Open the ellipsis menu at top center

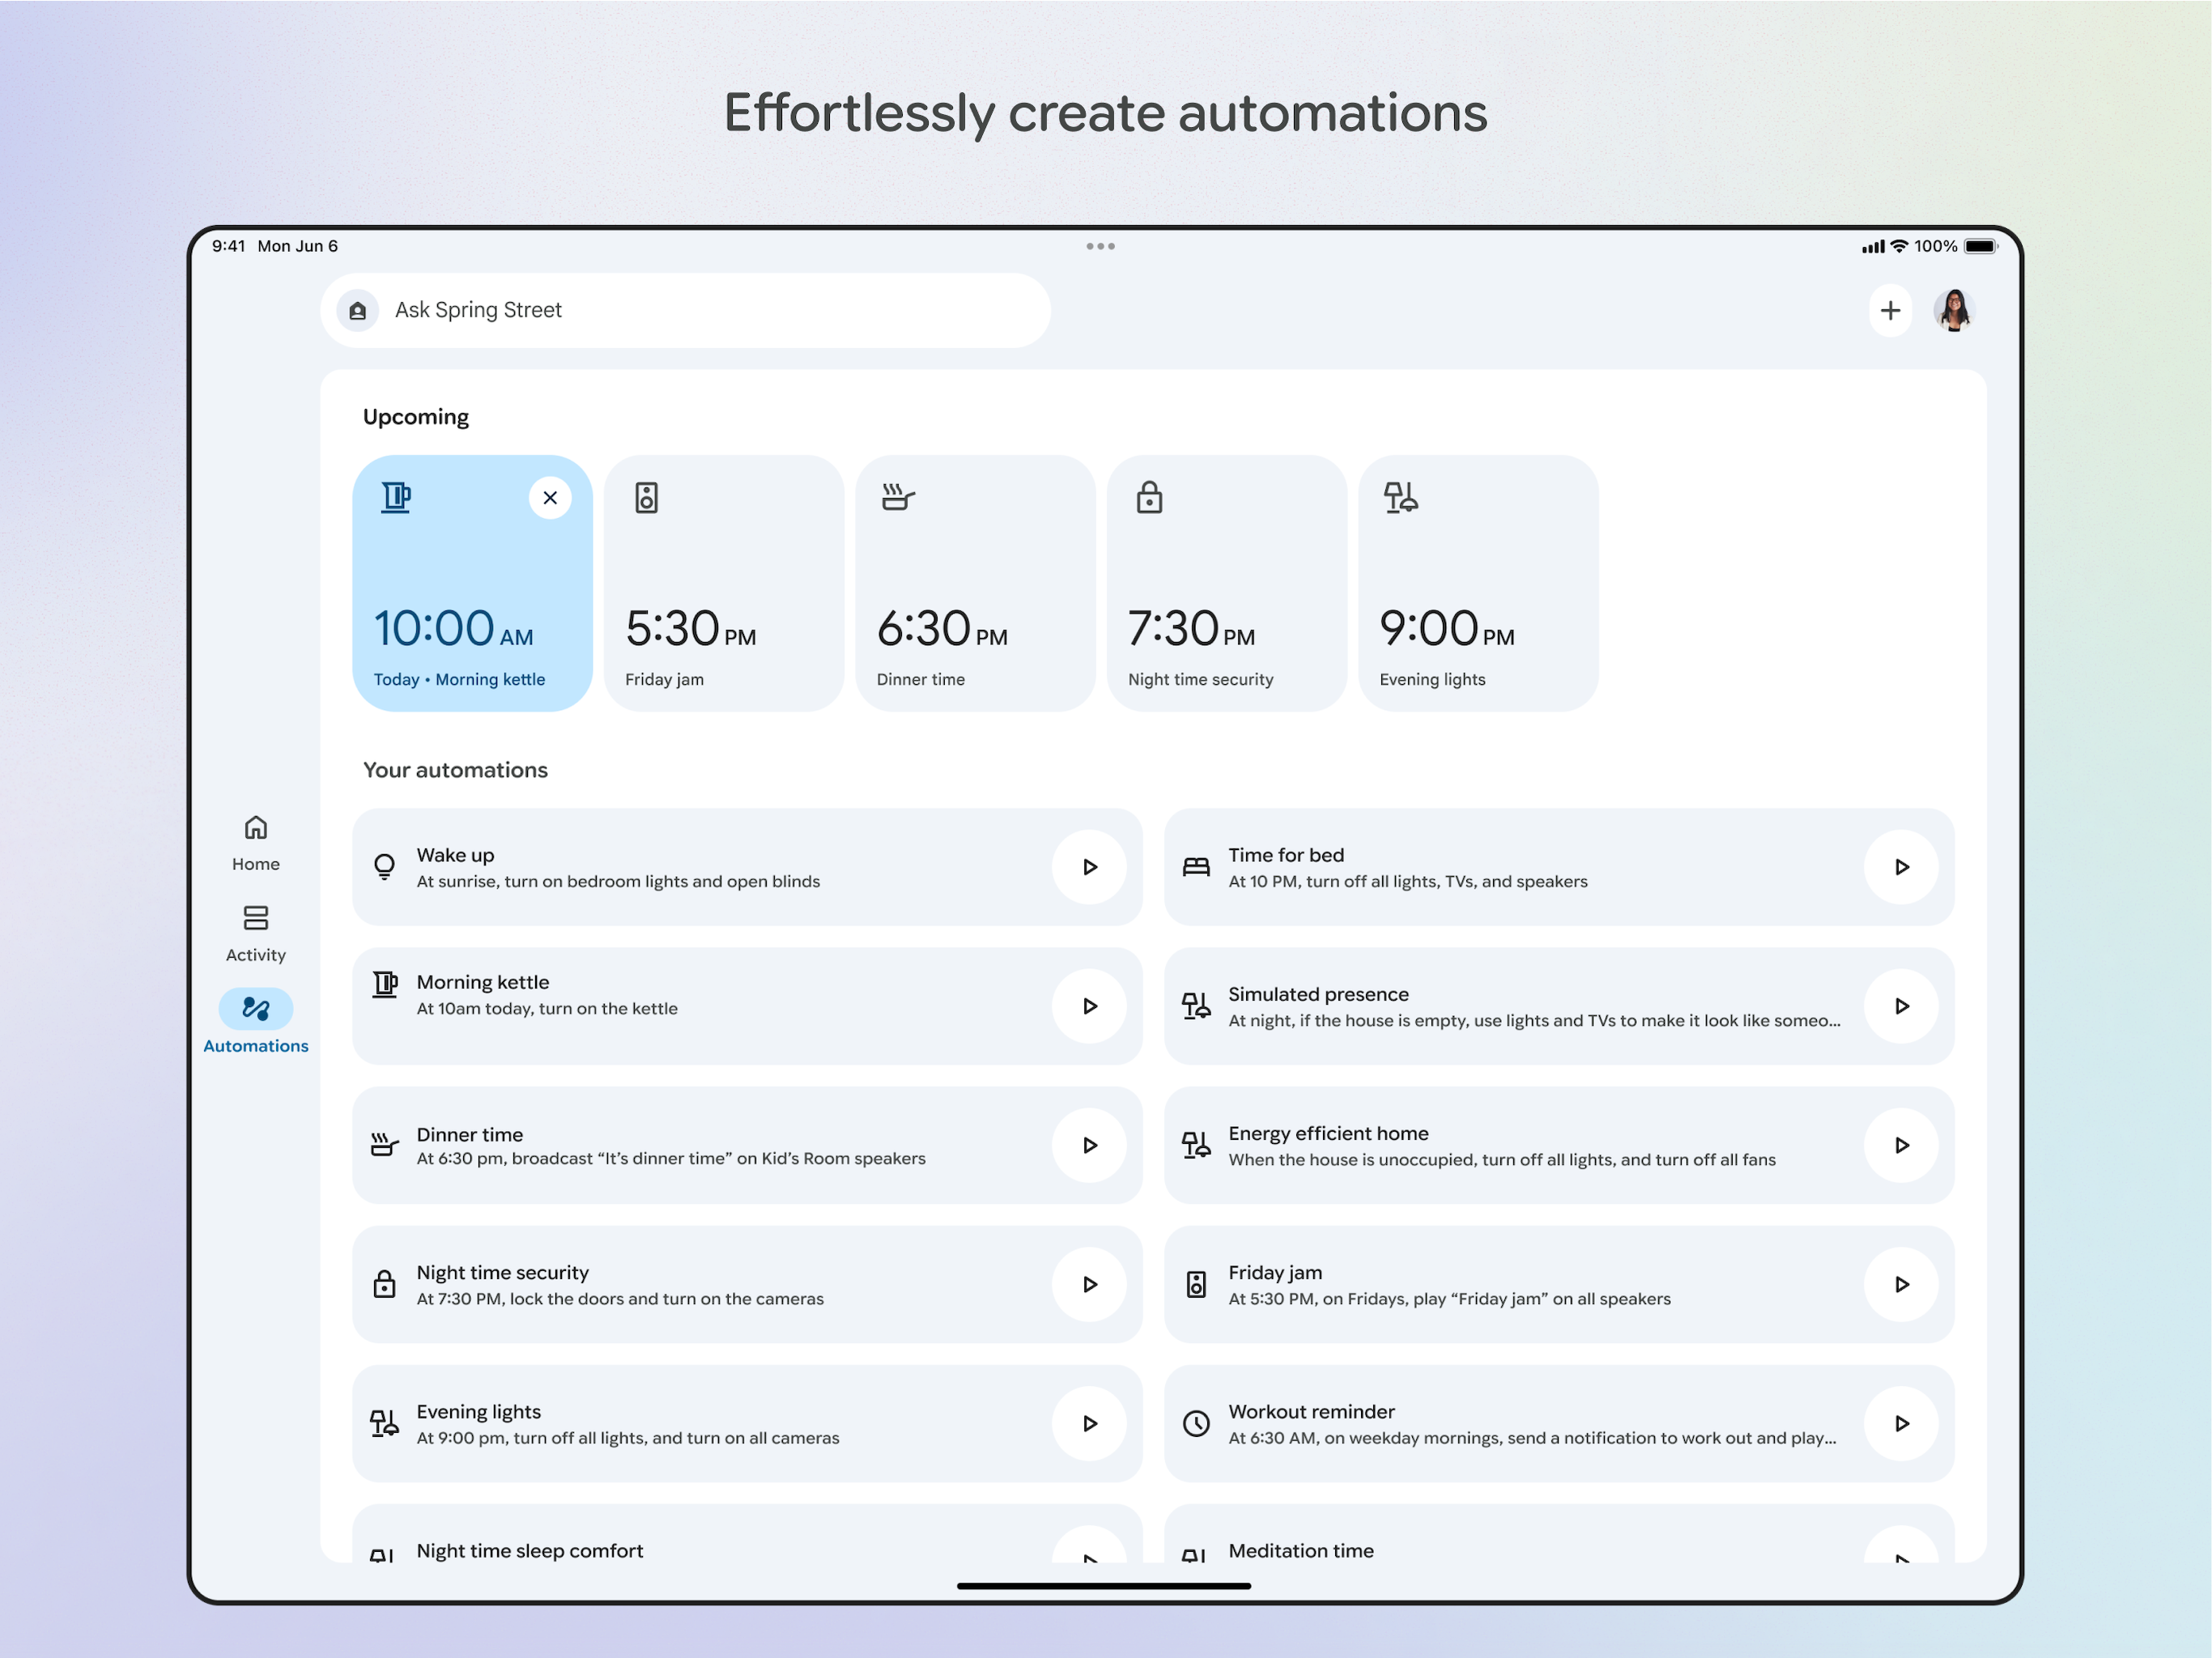[x=1101, y=245]
